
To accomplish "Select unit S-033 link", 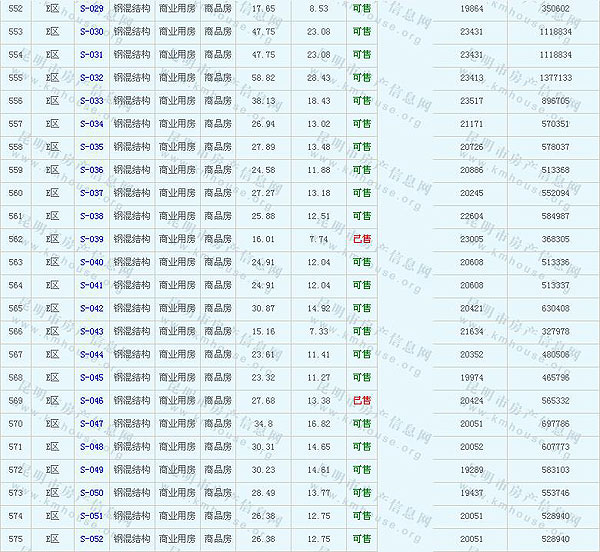I will click(91, 101).
